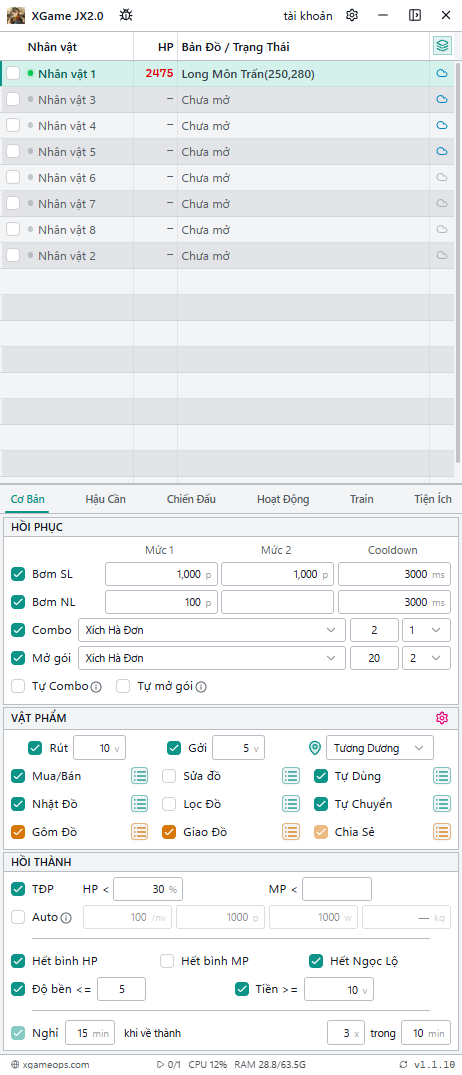
Task: Click the red HP value 2475
Action: coord(159,73)
